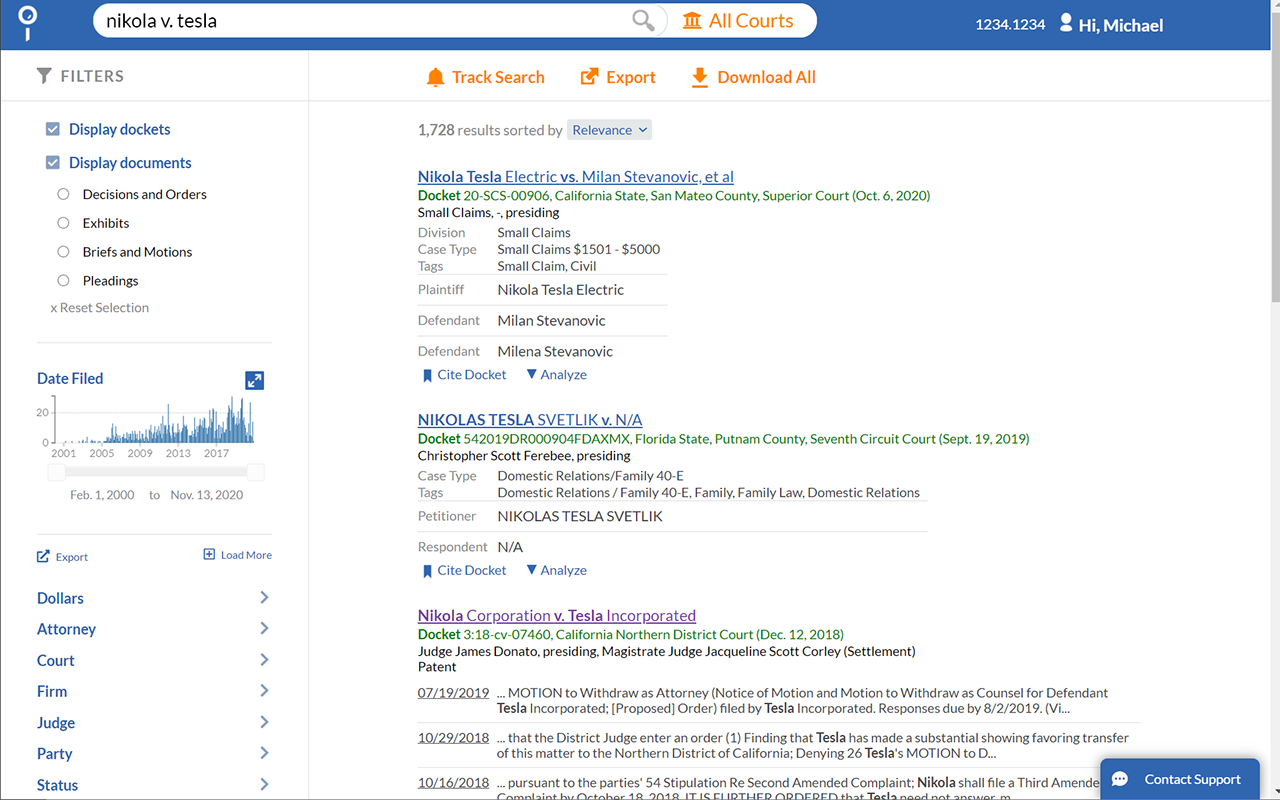Open Nikola Corporation v. Tesla Incorporated docket

(x=556, y=615)
